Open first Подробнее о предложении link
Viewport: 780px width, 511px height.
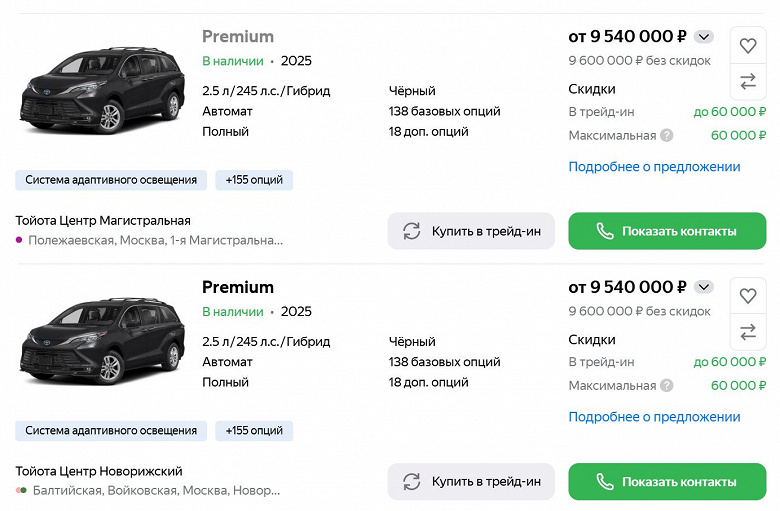point(654,166)
